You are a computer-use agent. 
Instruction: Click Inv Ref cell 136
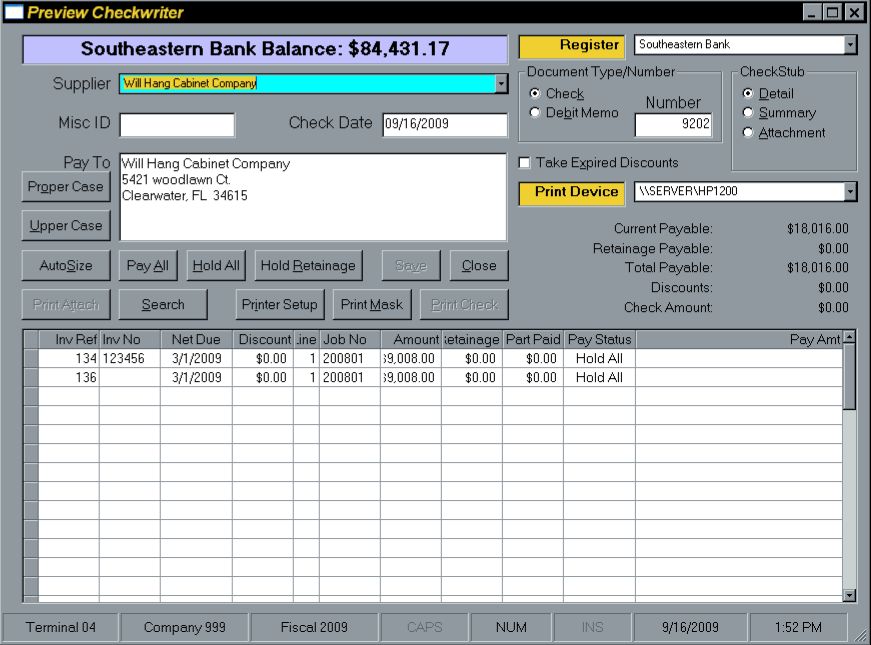tap(69, 377)
